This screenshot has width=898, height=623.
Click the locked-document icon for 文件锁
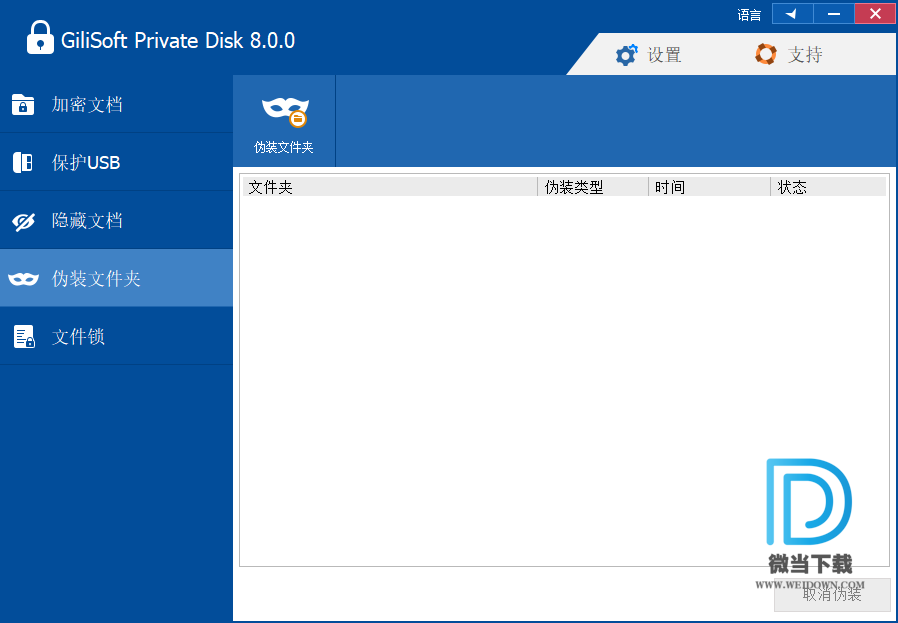[24, 337]
